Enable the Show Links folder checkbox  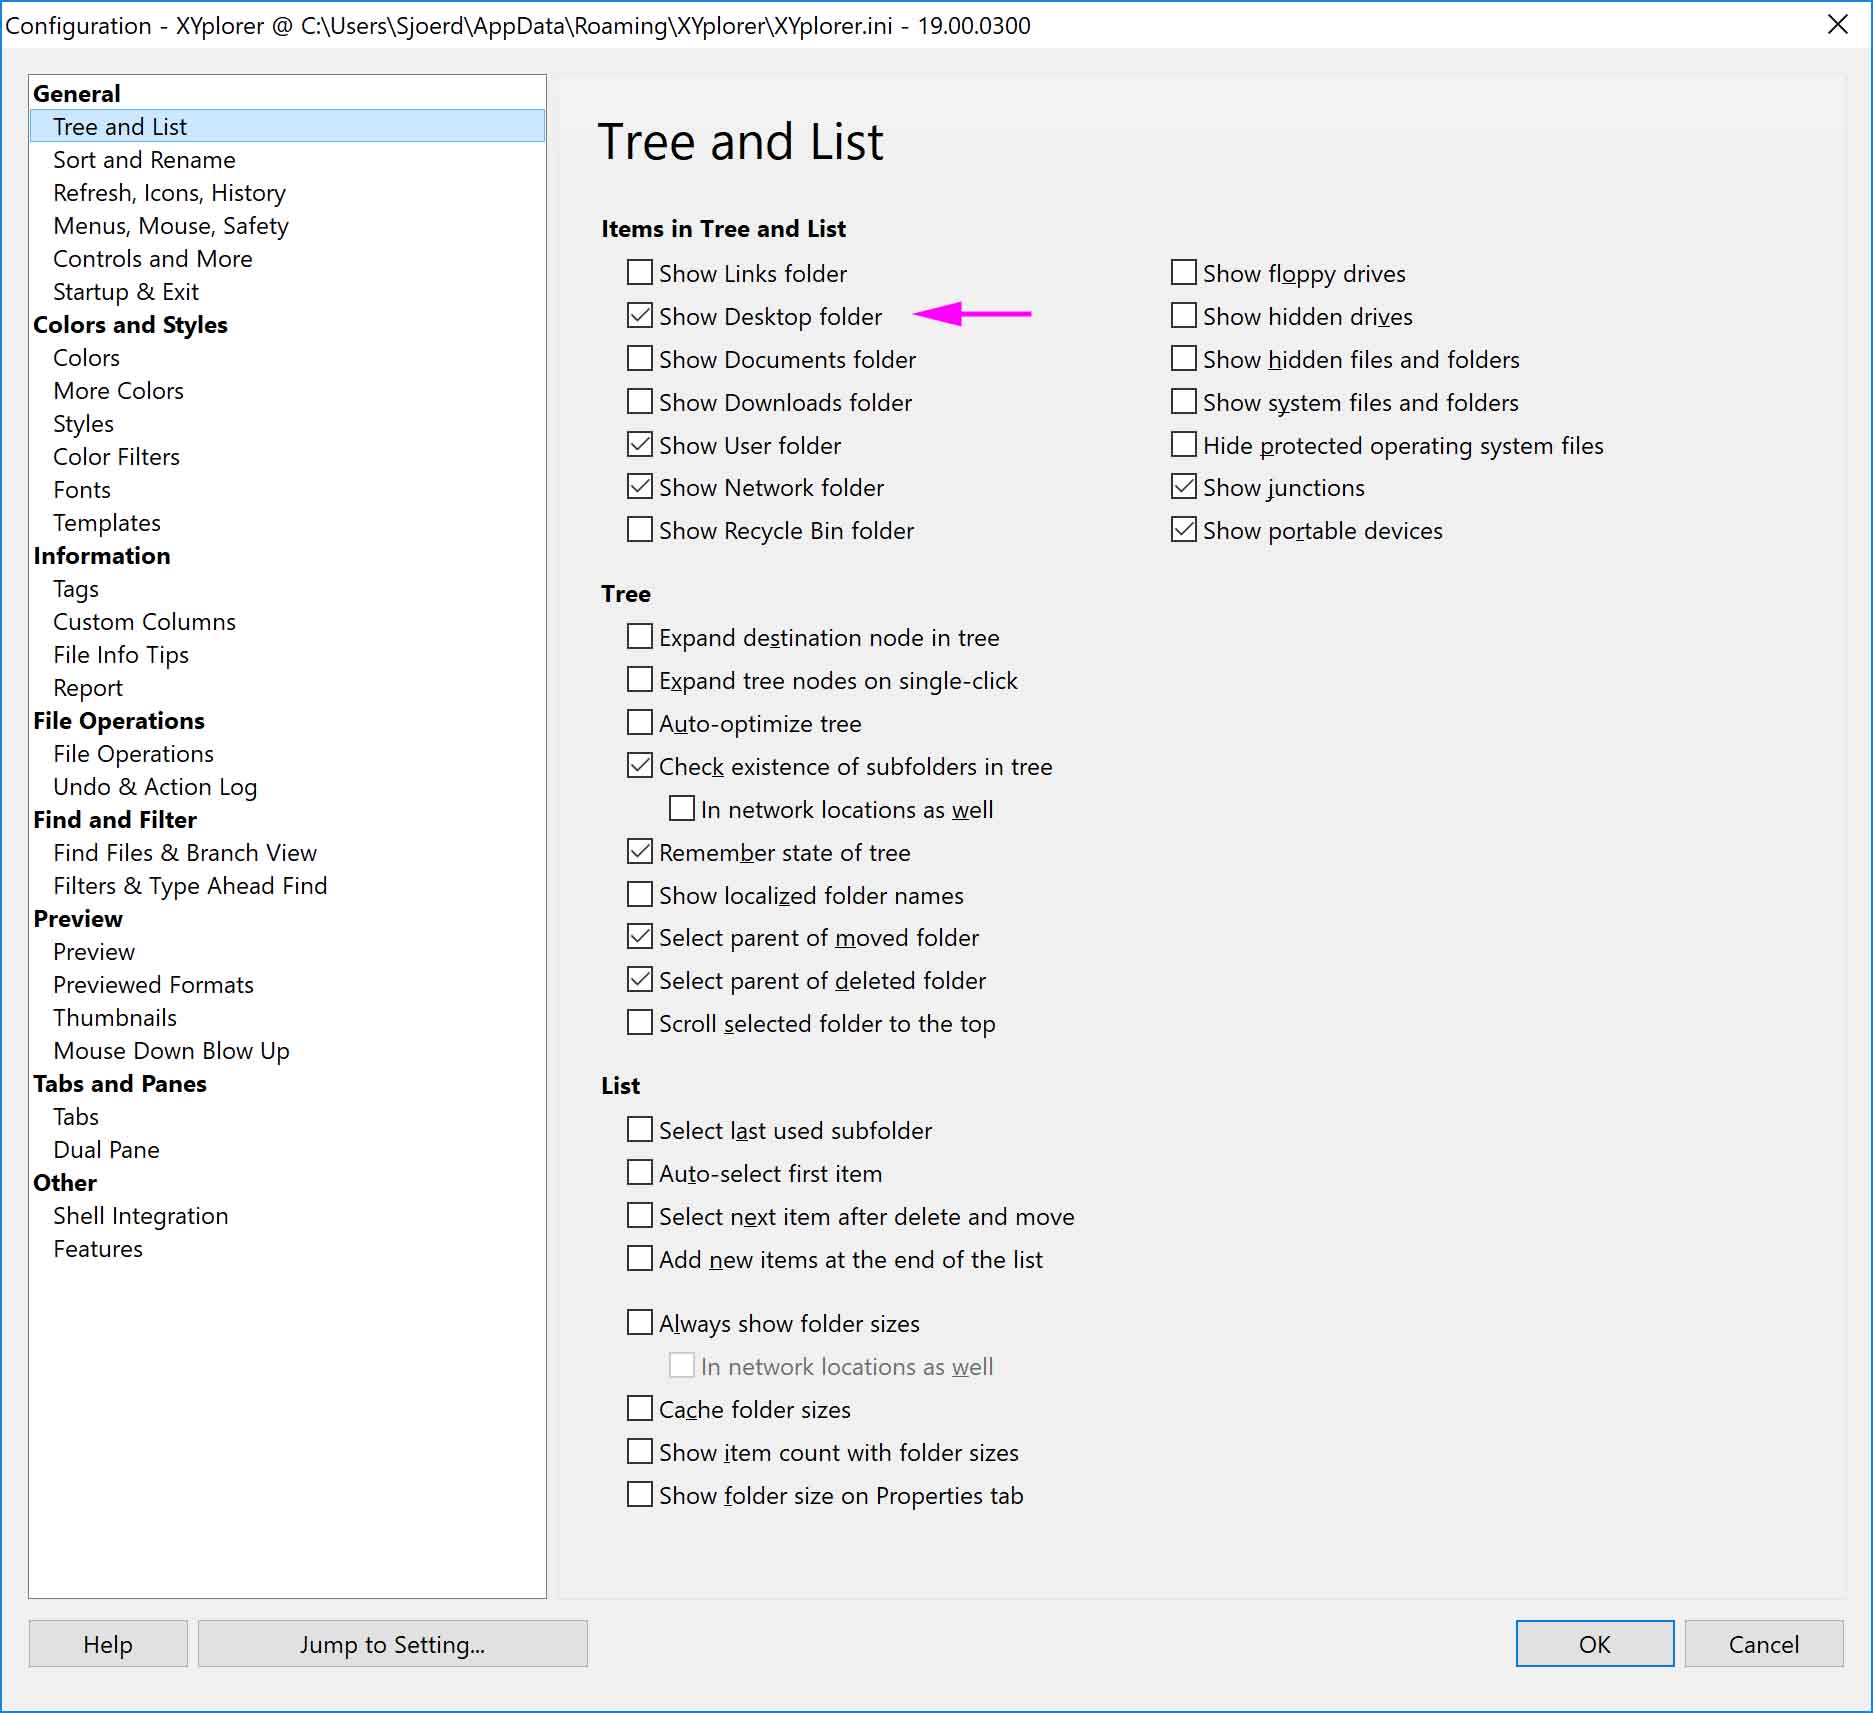coord(639,273)
